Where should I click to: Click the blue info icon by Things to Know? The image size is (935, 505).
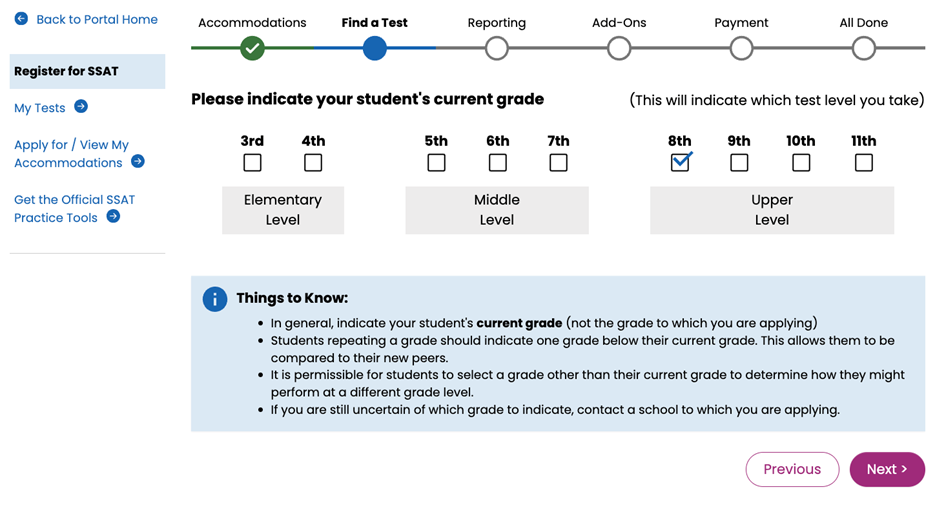[x=214, y=299]
